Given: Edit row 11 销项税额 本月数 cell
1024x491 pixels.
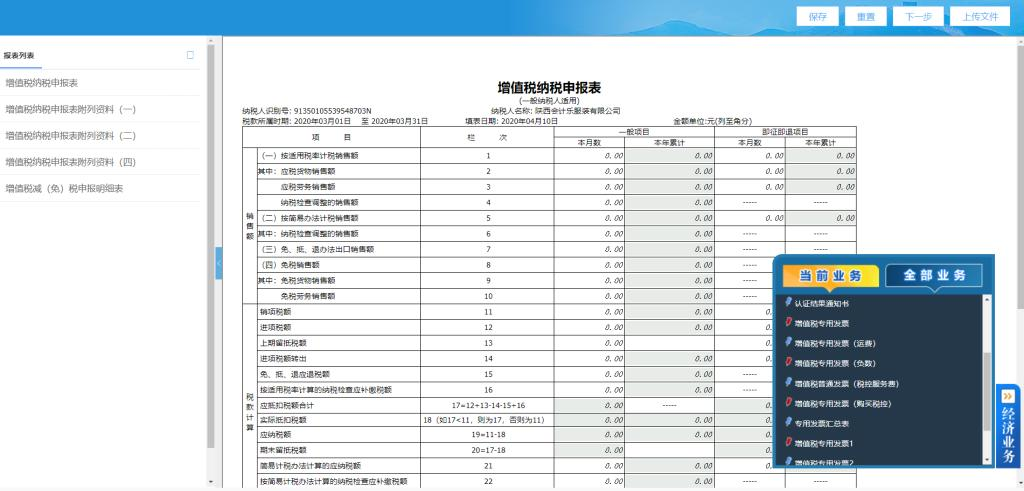Looking at the screenshot, I should coord(589,312).
